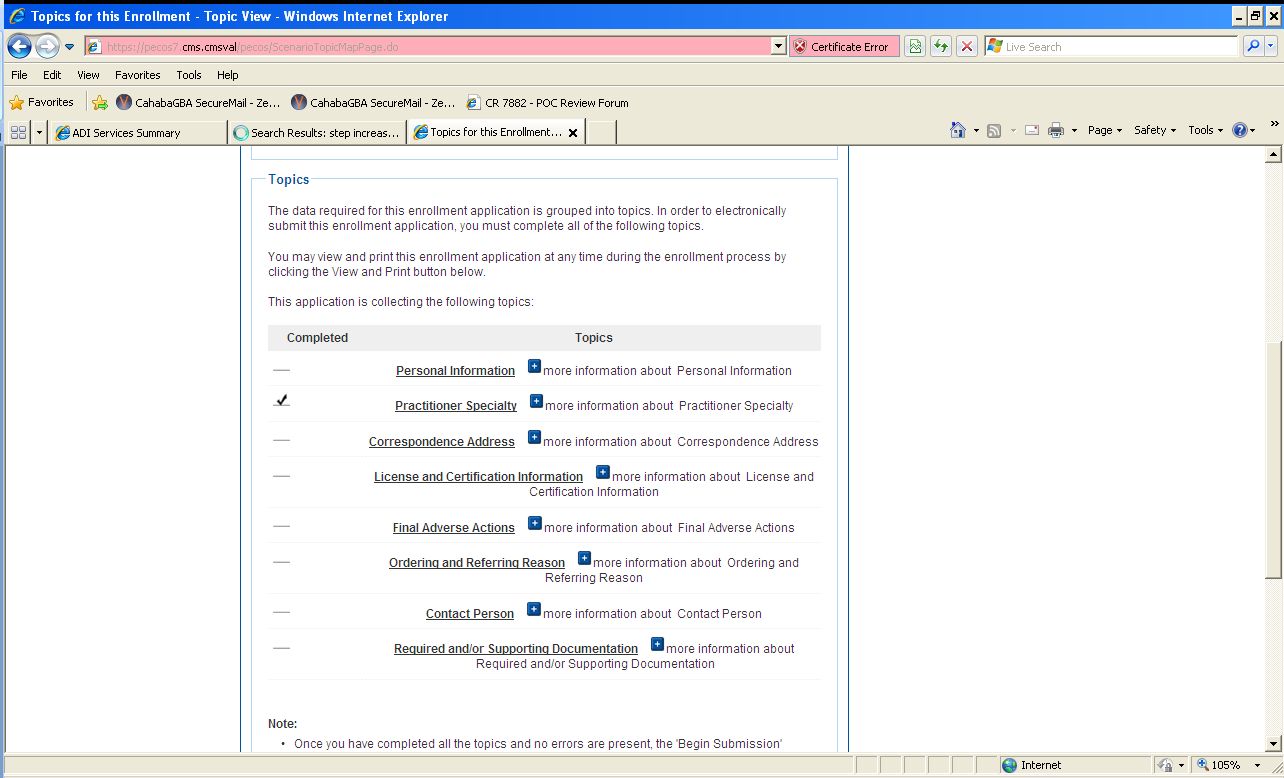The image size is (1284, 778).
Task: Open the address bar autocomplete dropdown arrow
Action: pyautogui.click(x=778, y=47)
